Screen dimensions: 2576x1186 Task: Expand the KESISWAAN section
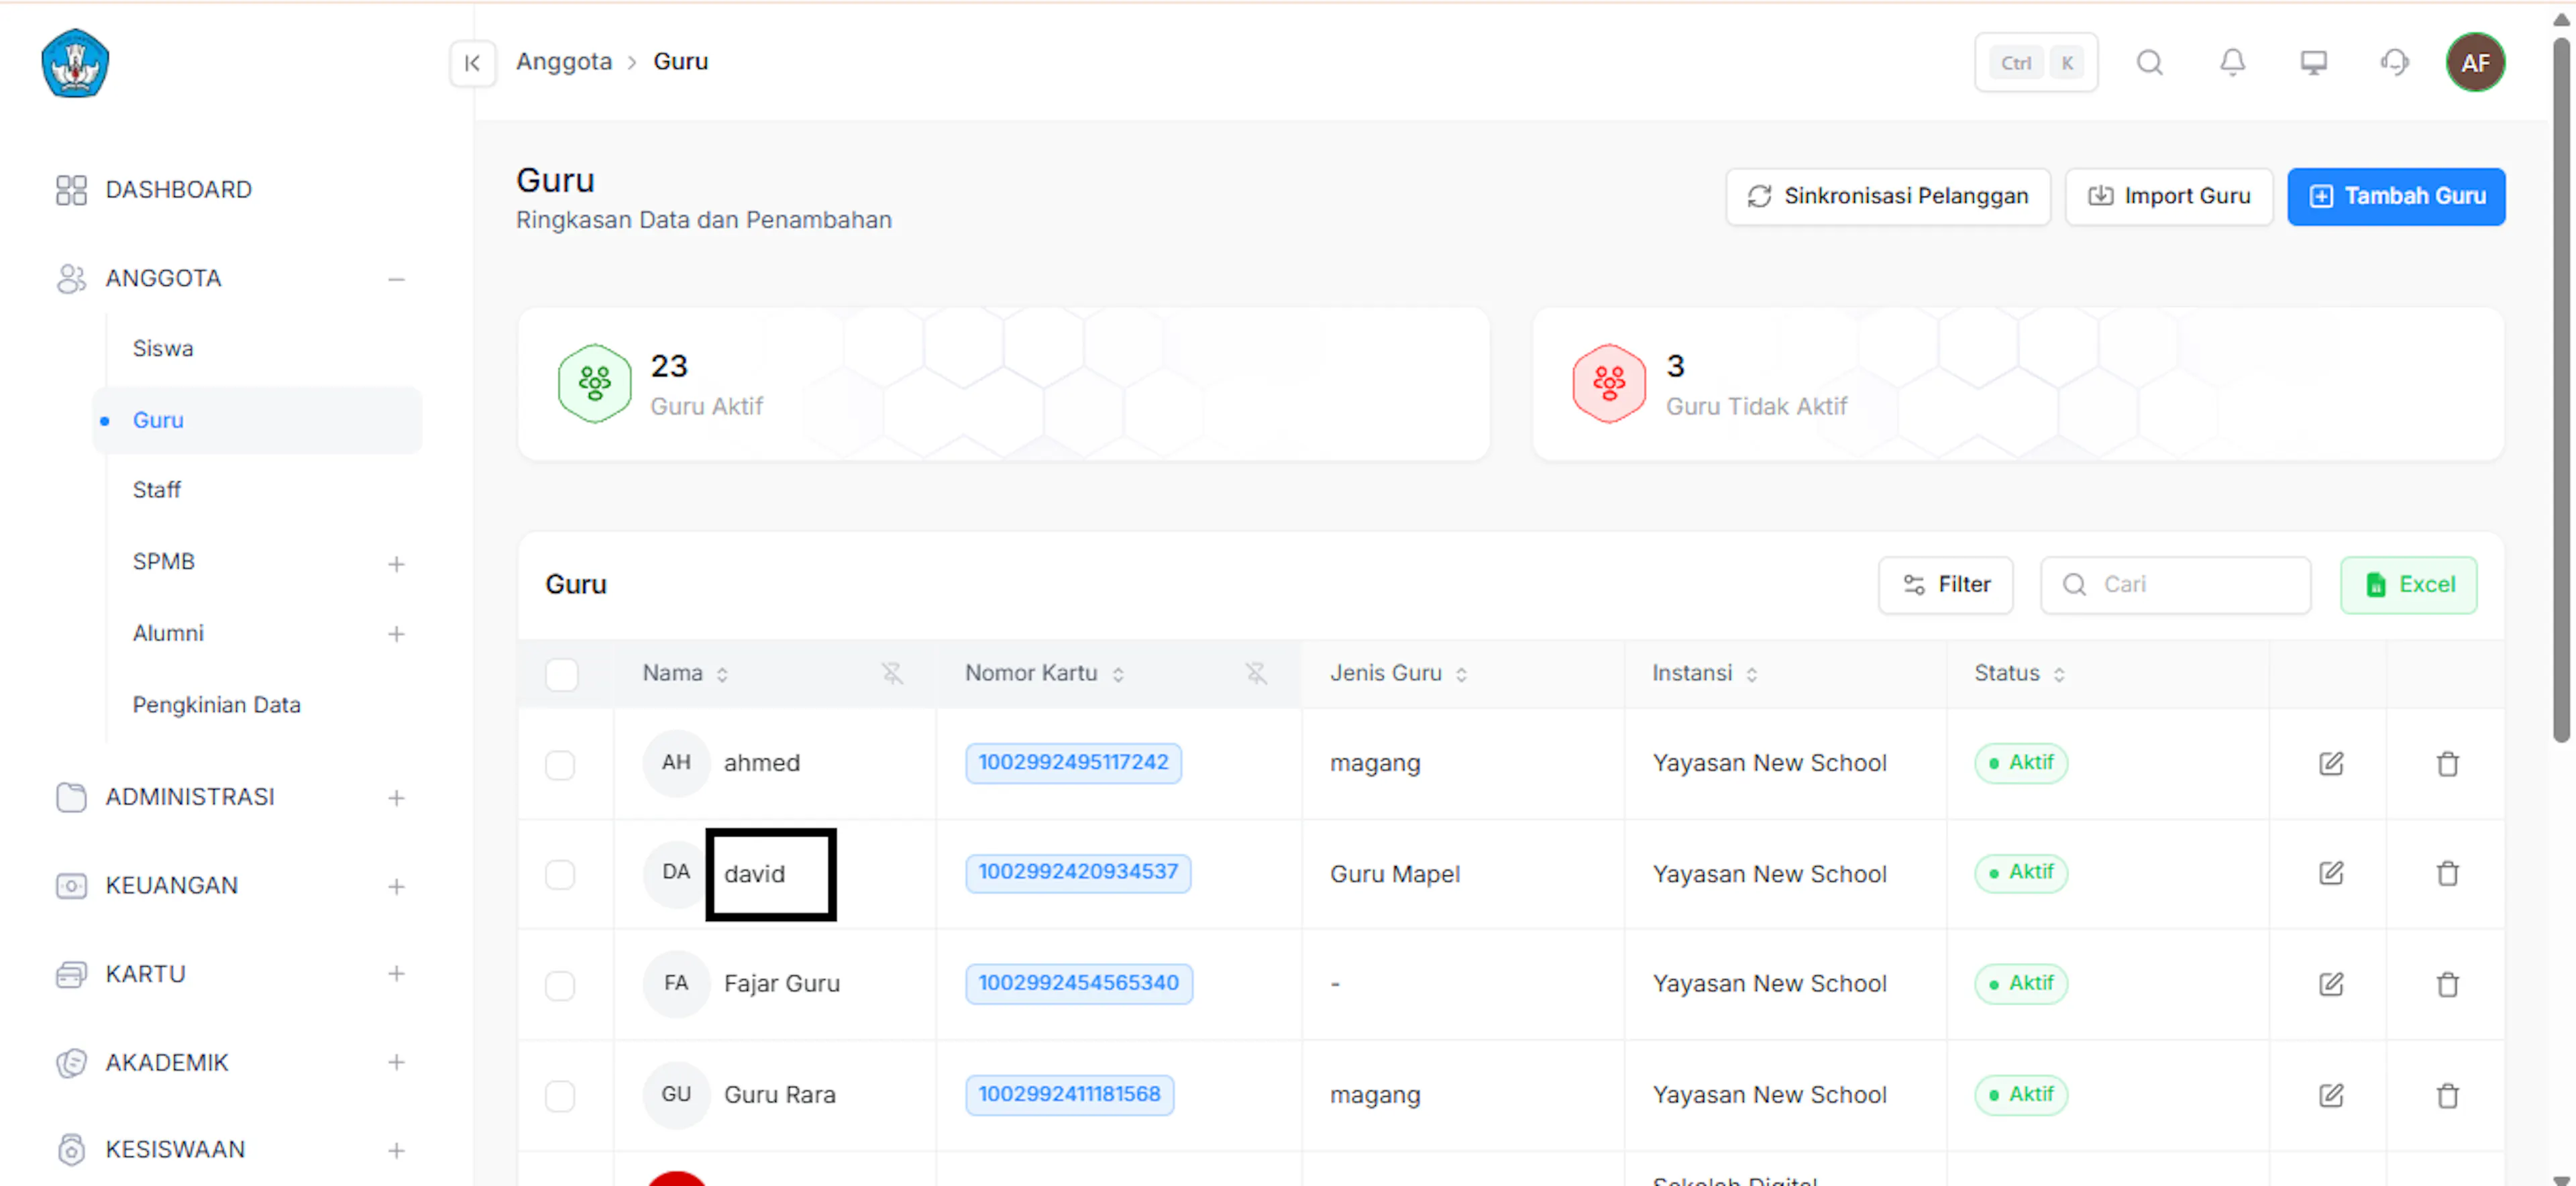[x=396, y=1150]
